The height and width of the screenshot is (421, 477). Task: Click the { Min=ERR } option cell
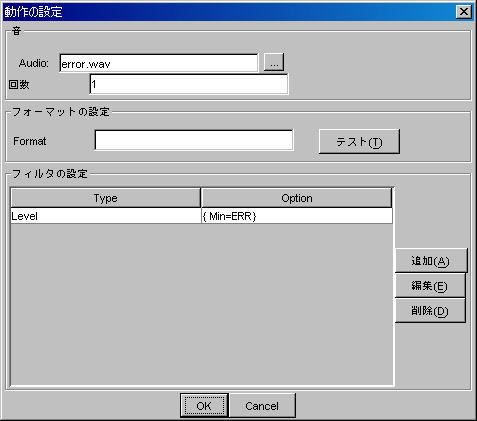(x=297, y=216)
